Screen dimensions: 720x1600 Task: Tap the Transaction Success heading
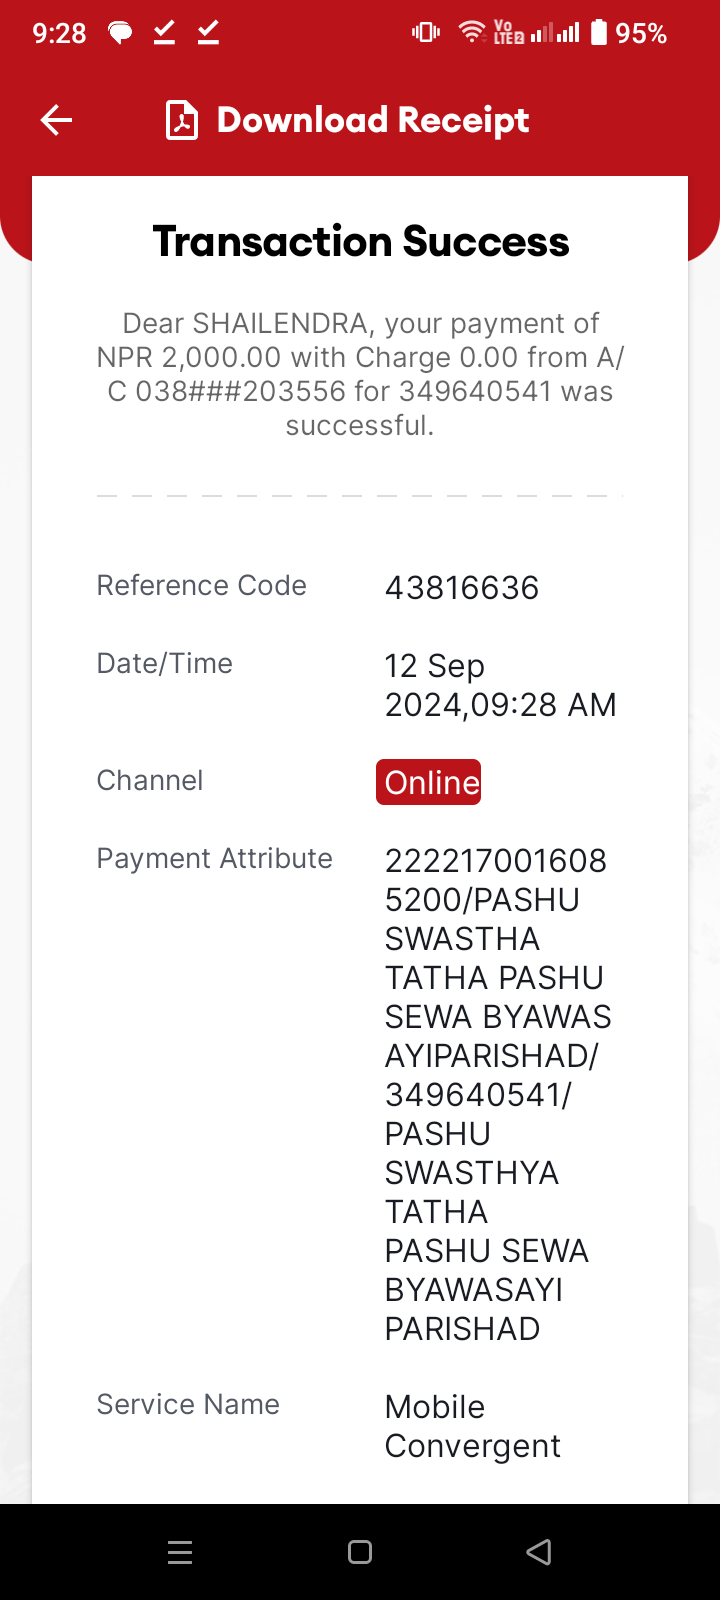coord(361,242)
